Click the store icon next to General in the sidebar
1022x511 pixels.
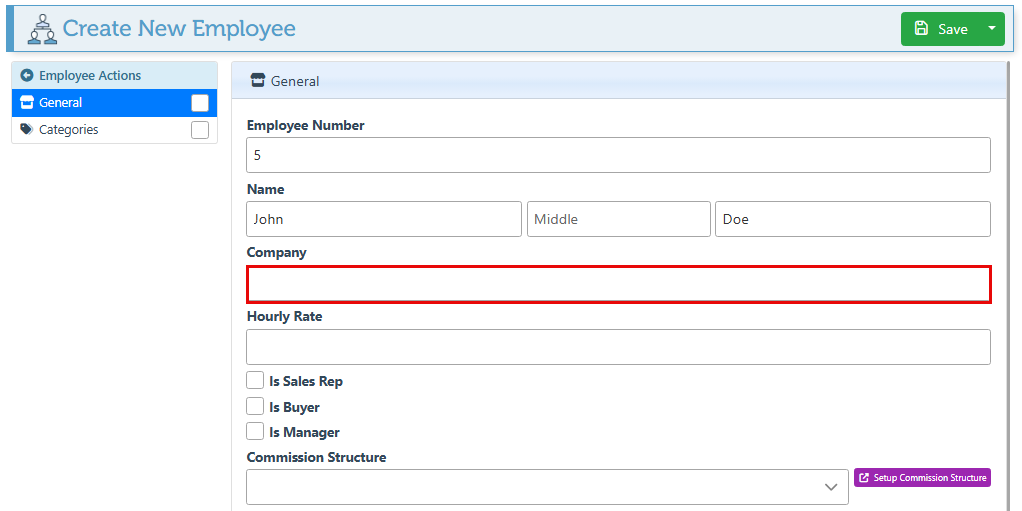[27, 103]
